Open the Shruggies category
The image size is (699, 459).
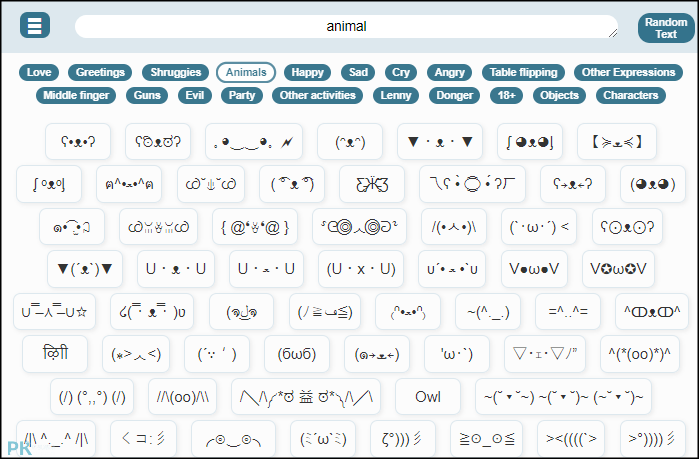[176, 72]
